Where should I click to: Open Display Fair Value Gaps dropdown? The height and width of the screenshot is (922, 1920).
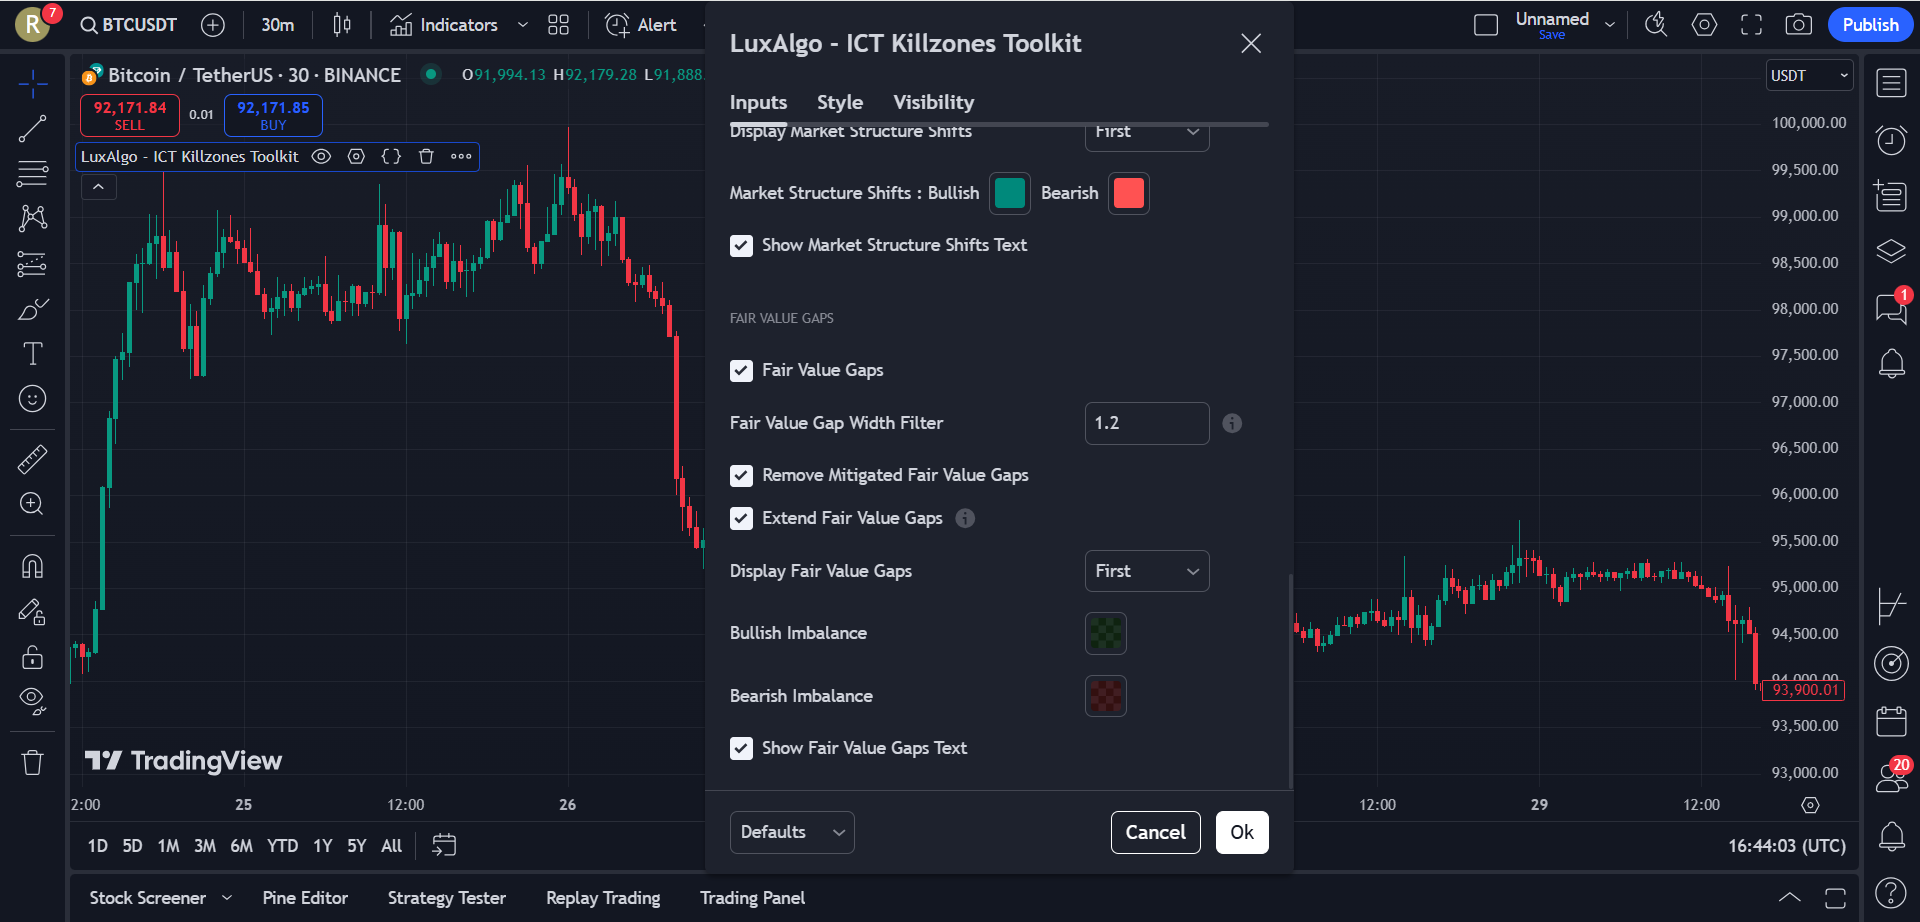(x=1147, y=571)
